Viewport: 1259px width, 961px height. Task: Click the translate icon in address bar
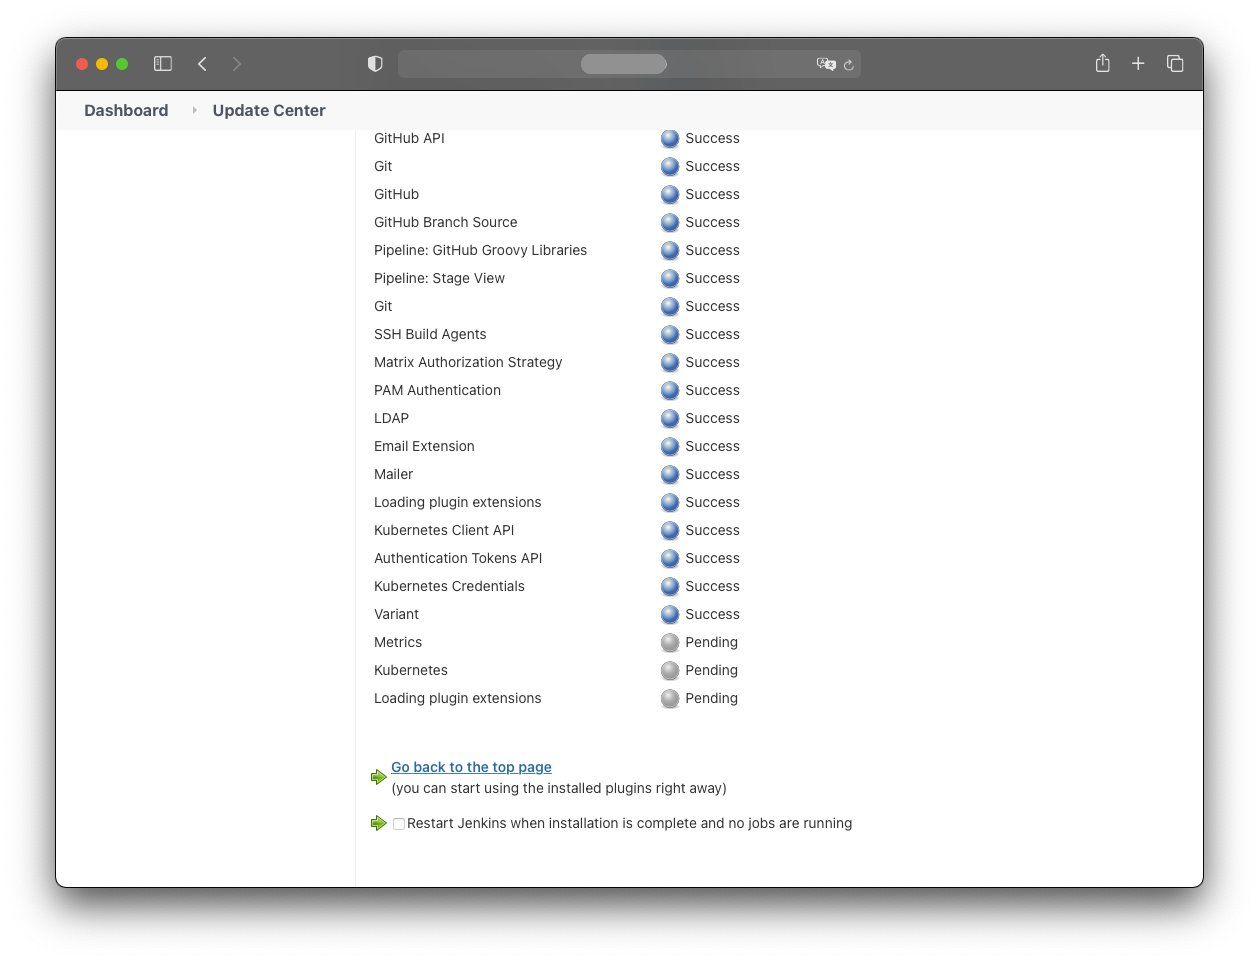tap(825, 64)
